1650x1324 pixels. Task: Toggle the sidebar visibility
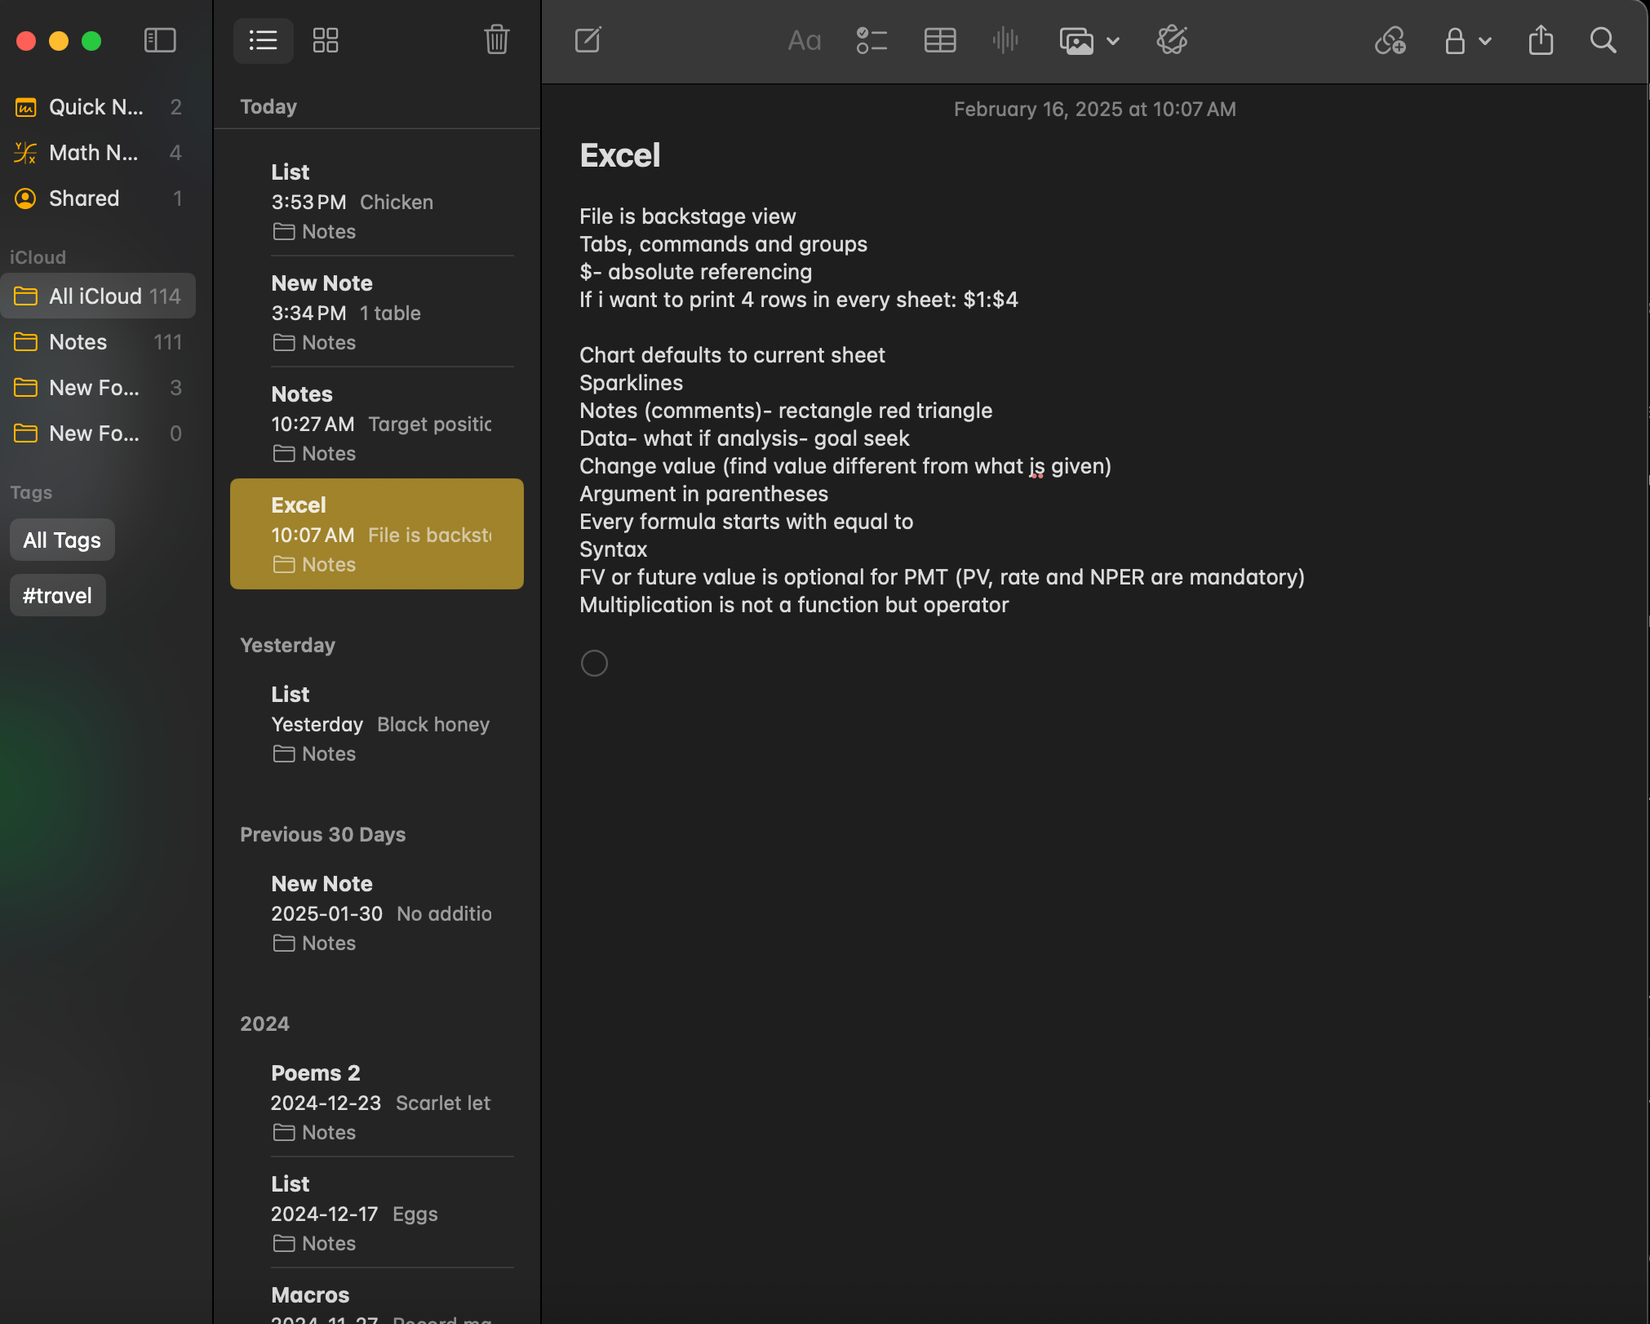160,41
